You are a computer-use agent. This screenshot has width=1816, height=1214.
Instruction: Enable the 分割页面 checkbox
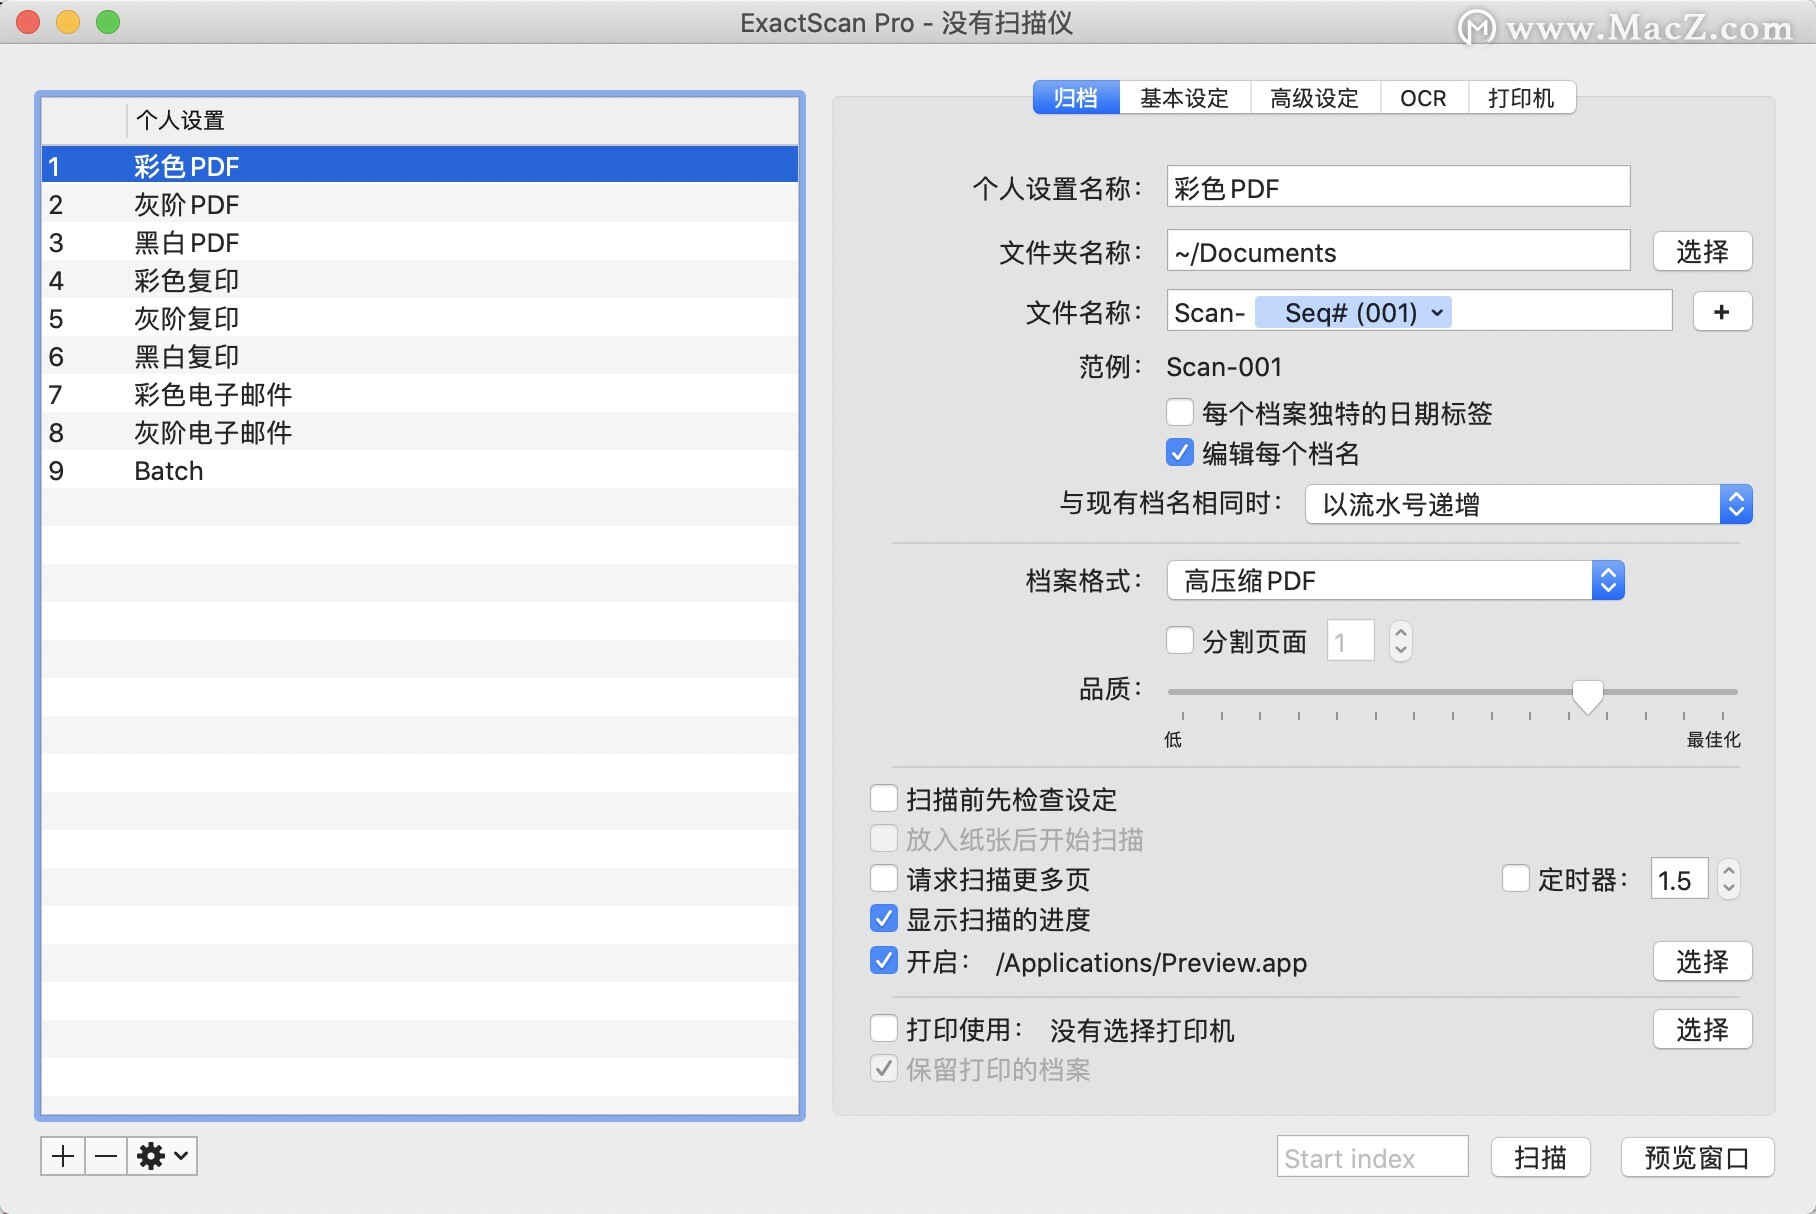pos(1180,640)
